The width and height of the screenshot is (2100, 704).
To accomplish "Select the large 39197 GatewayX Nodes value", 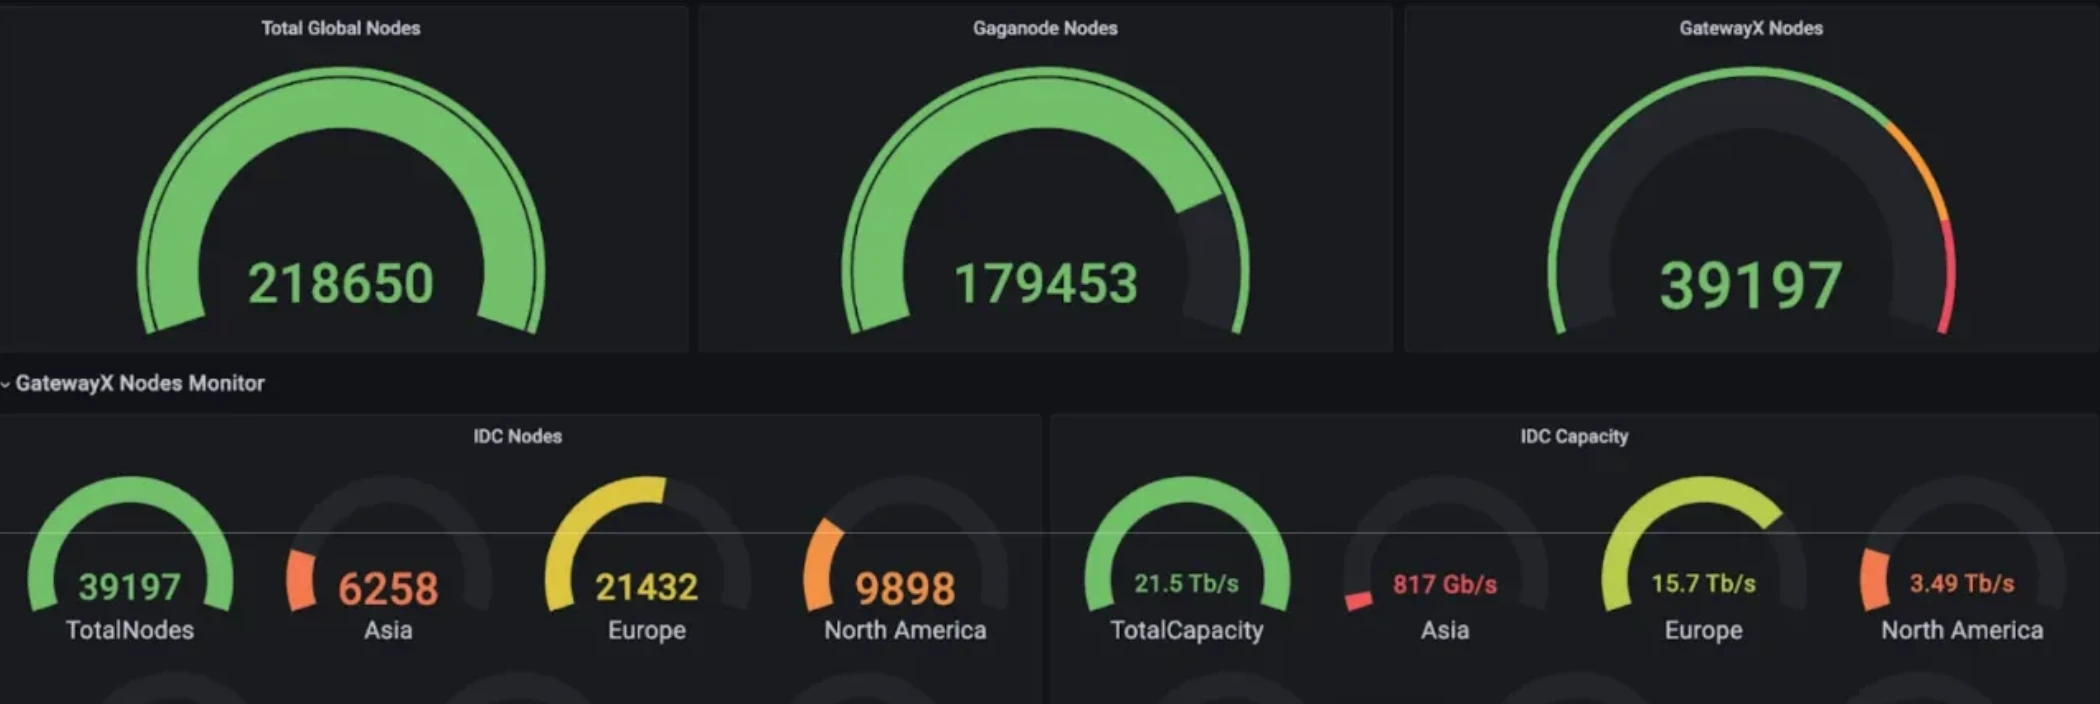I will [x=1750, y=285].
